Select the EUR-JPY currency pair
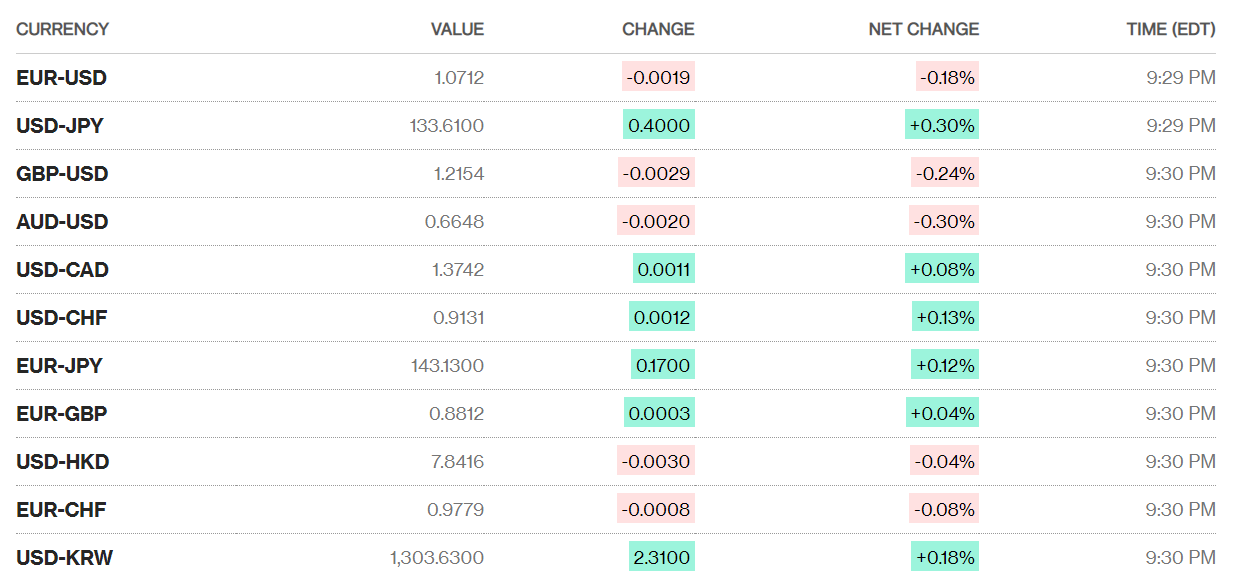This screenshot has width=1243, height=577. 59,366
